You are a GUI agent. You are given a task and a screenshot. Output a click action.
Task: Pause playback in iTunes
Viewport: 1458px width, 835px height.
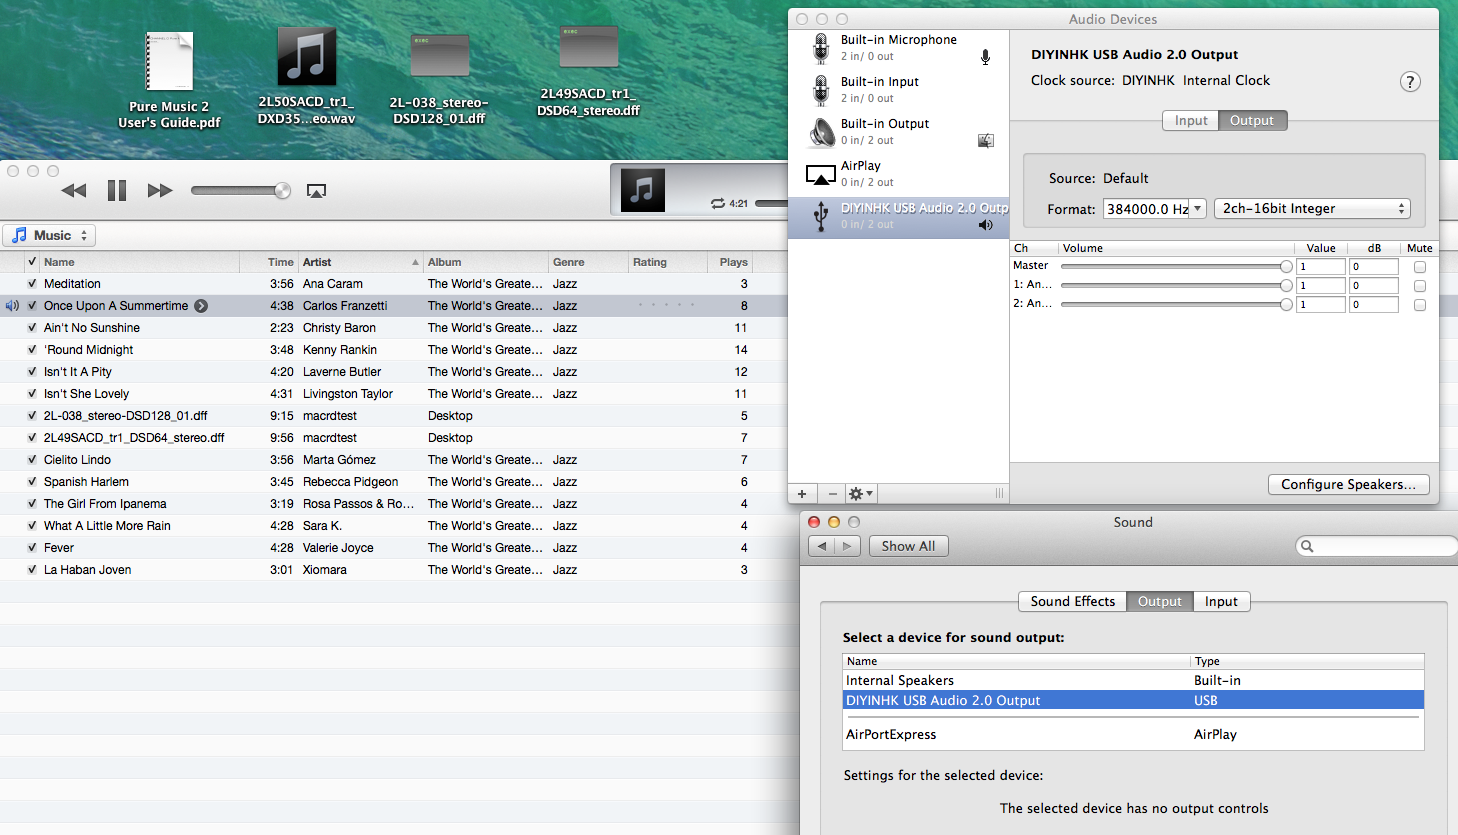(x=117, y=190)
